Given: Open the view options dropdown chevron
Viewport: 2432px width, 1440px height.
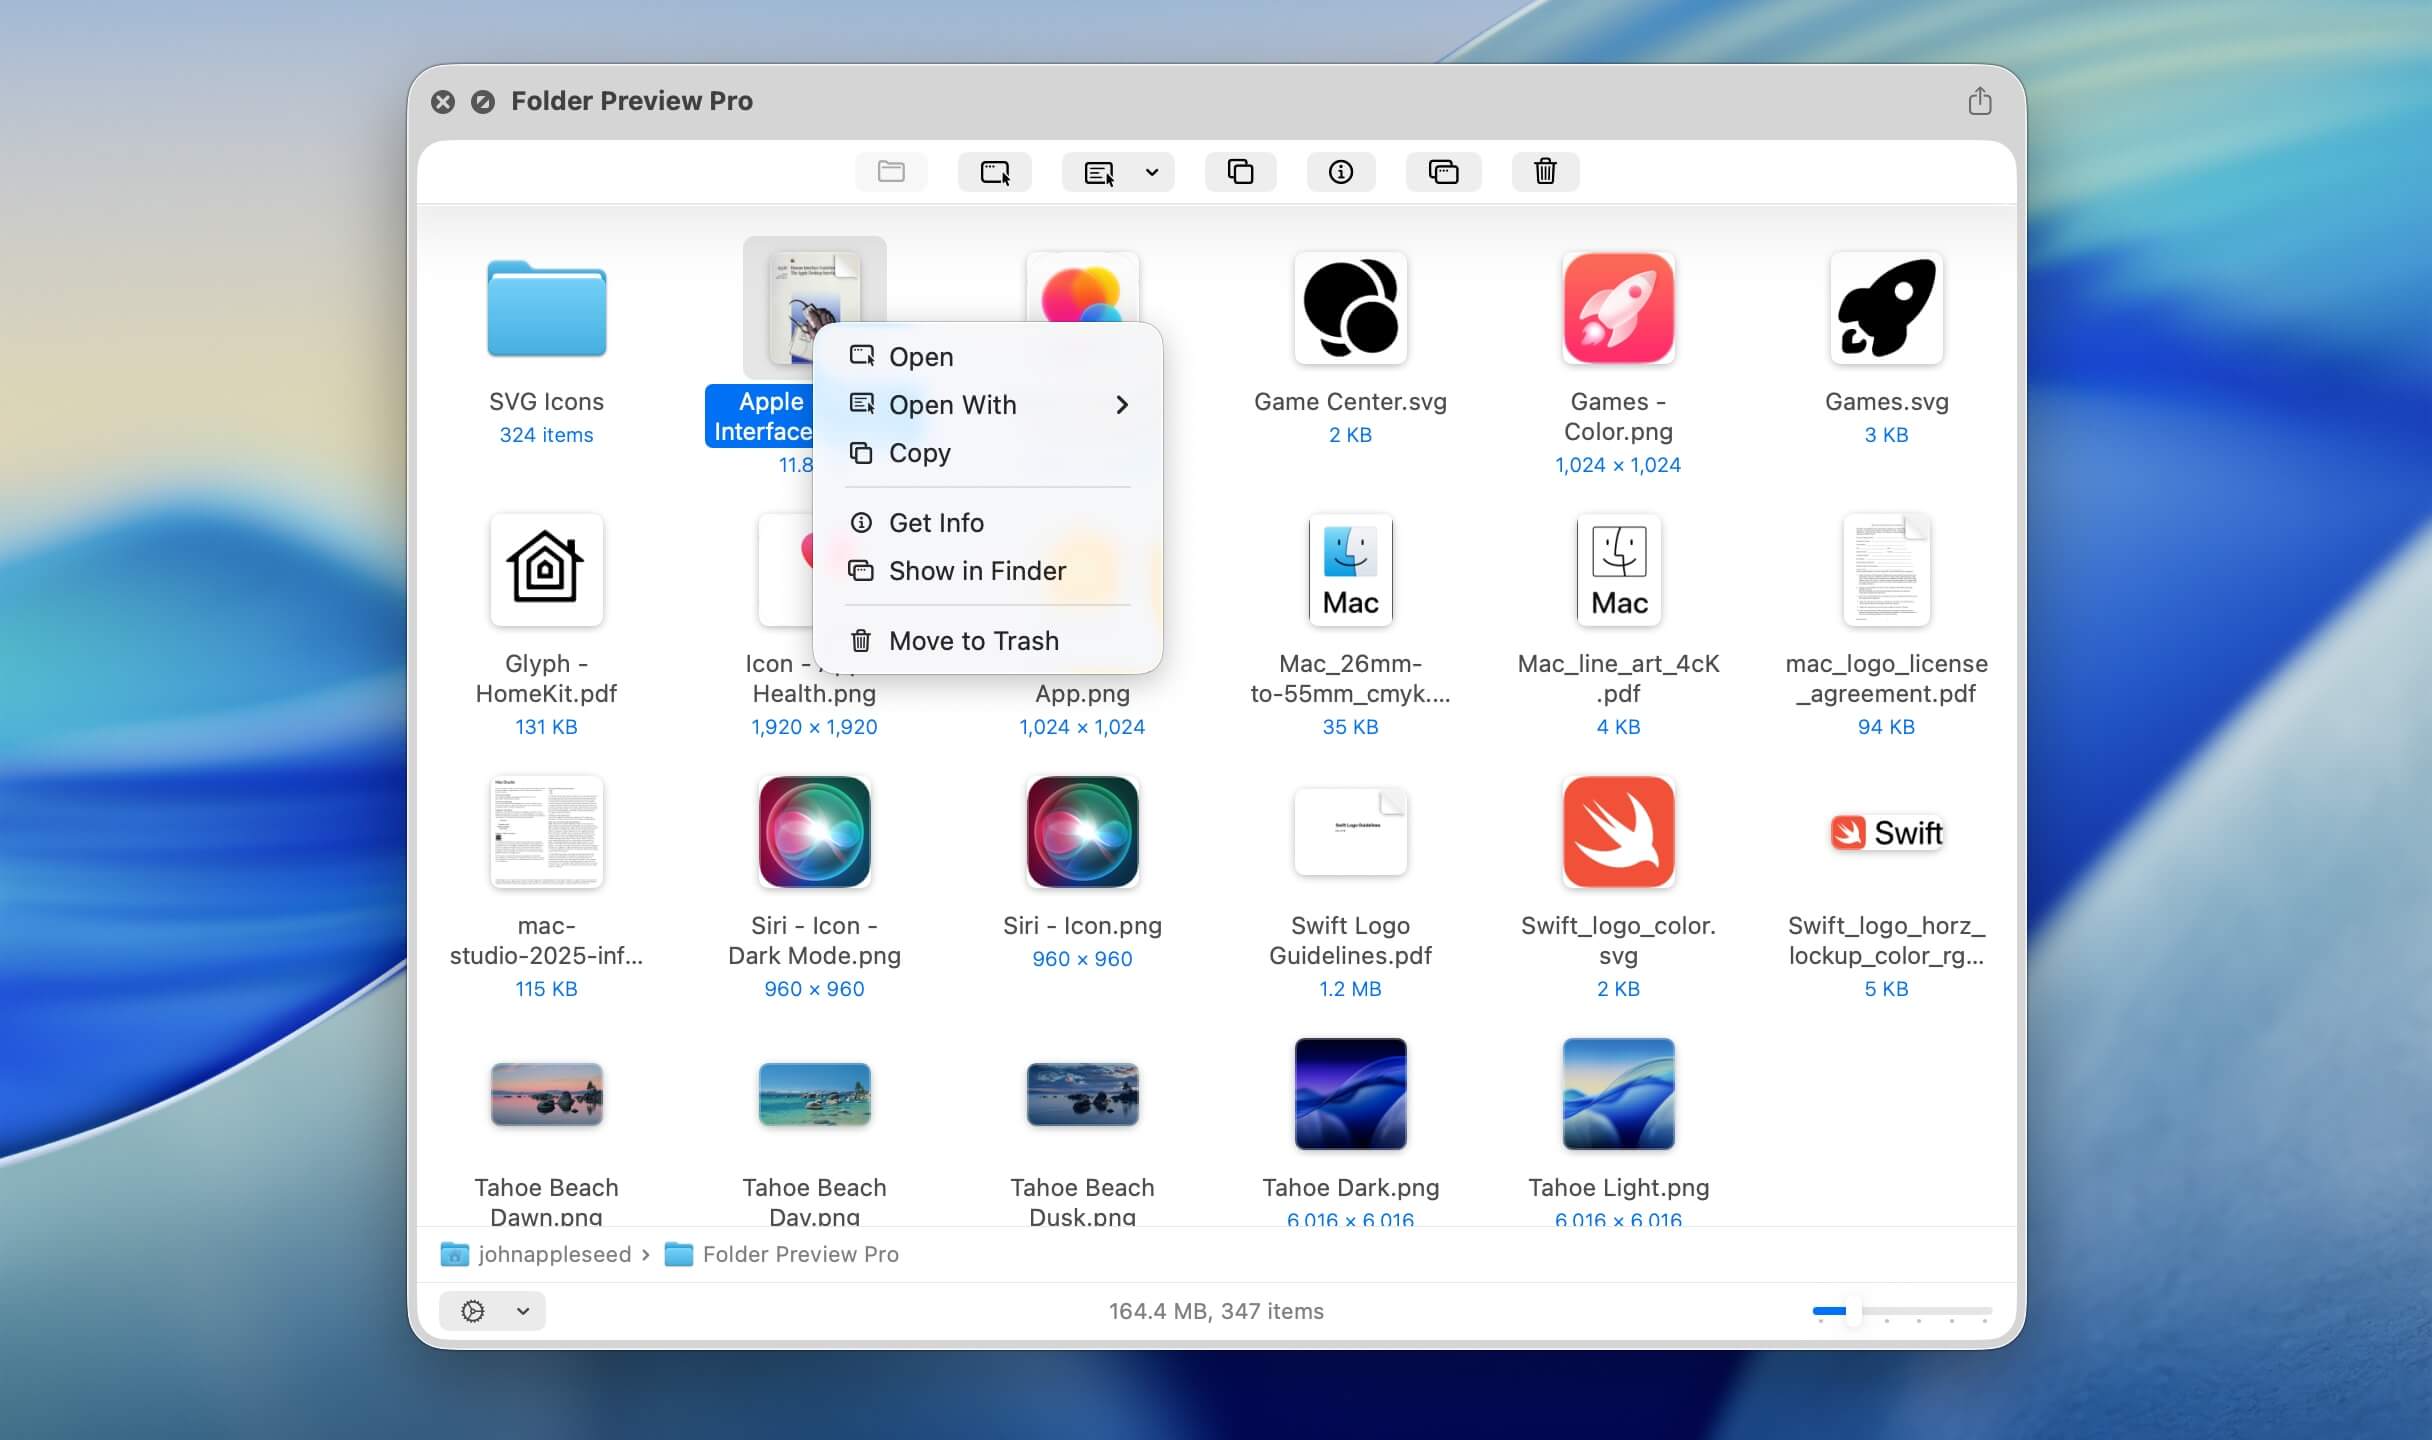Looking at the screenshot, I should pyautogui.click(x=1151, y=172).
